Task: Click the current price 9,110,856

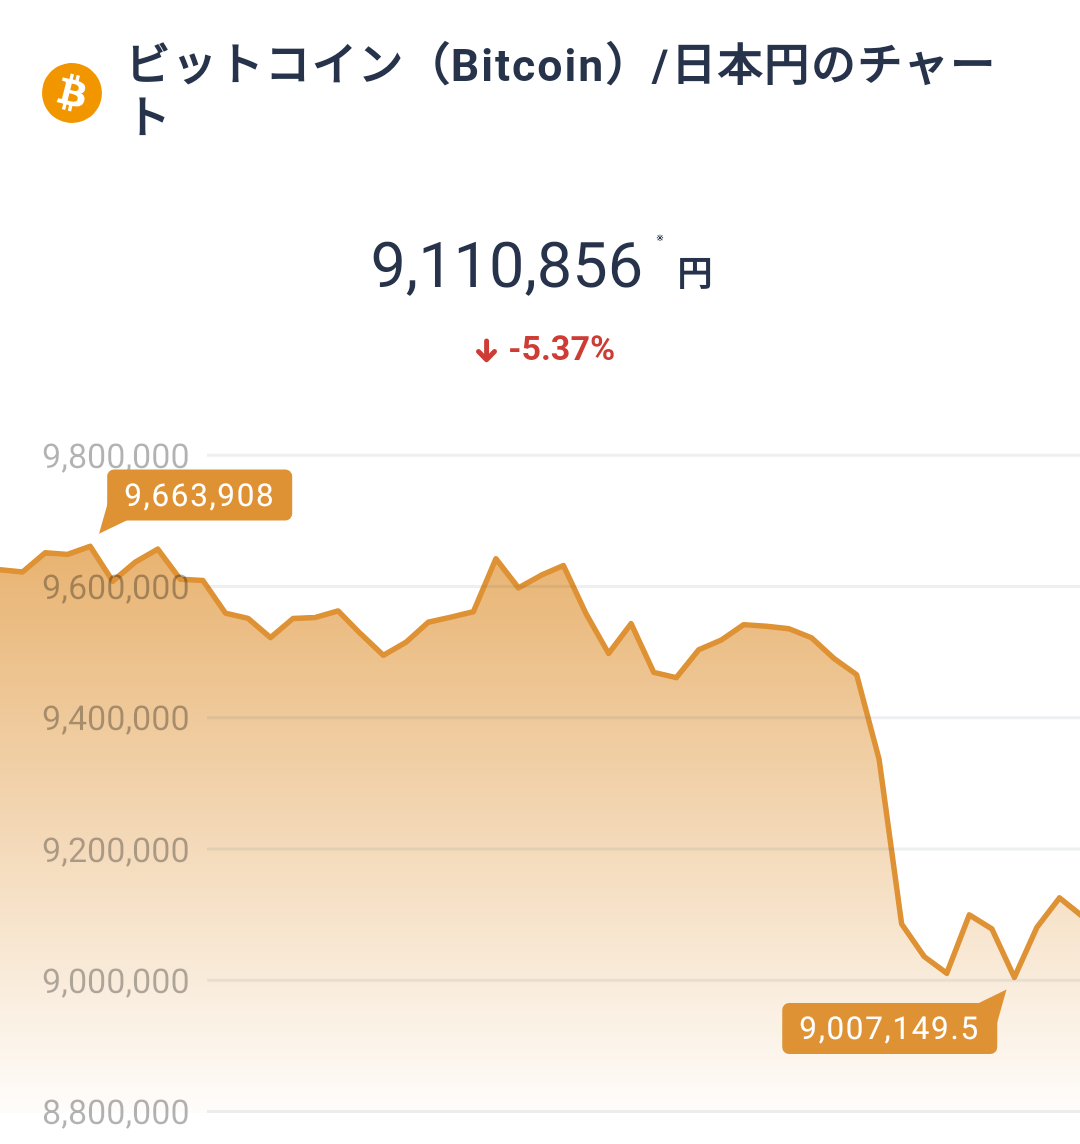Action: point(506,266)
